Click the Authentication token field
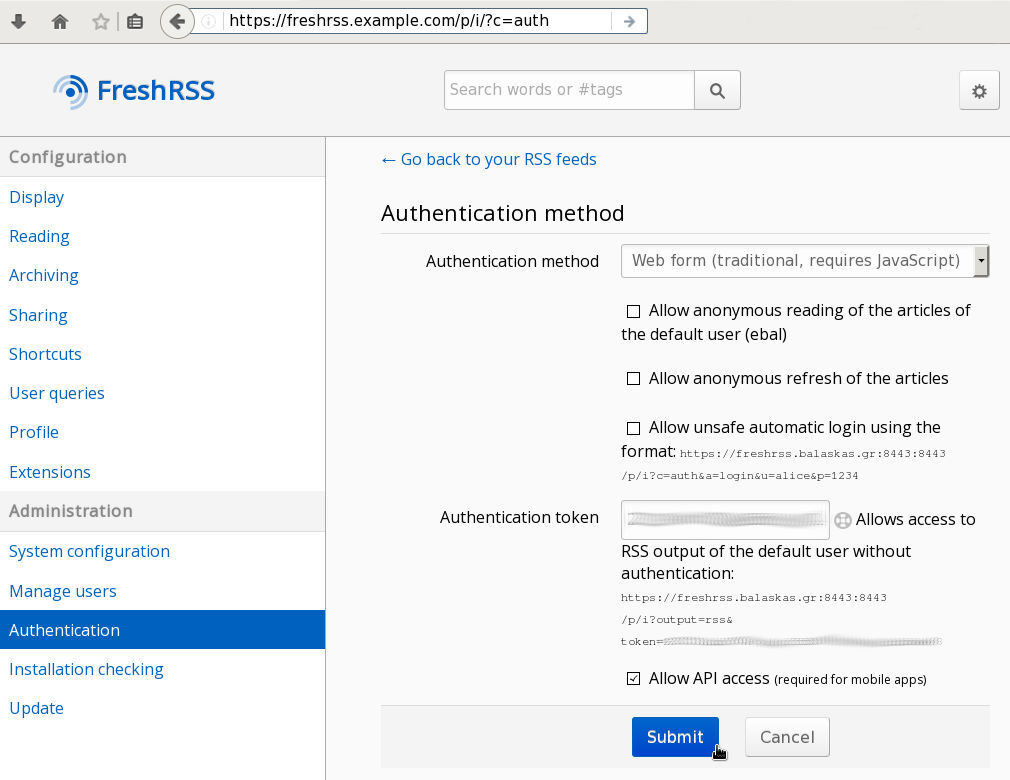This screenshot has height=780, width=1010. [725, 519]
